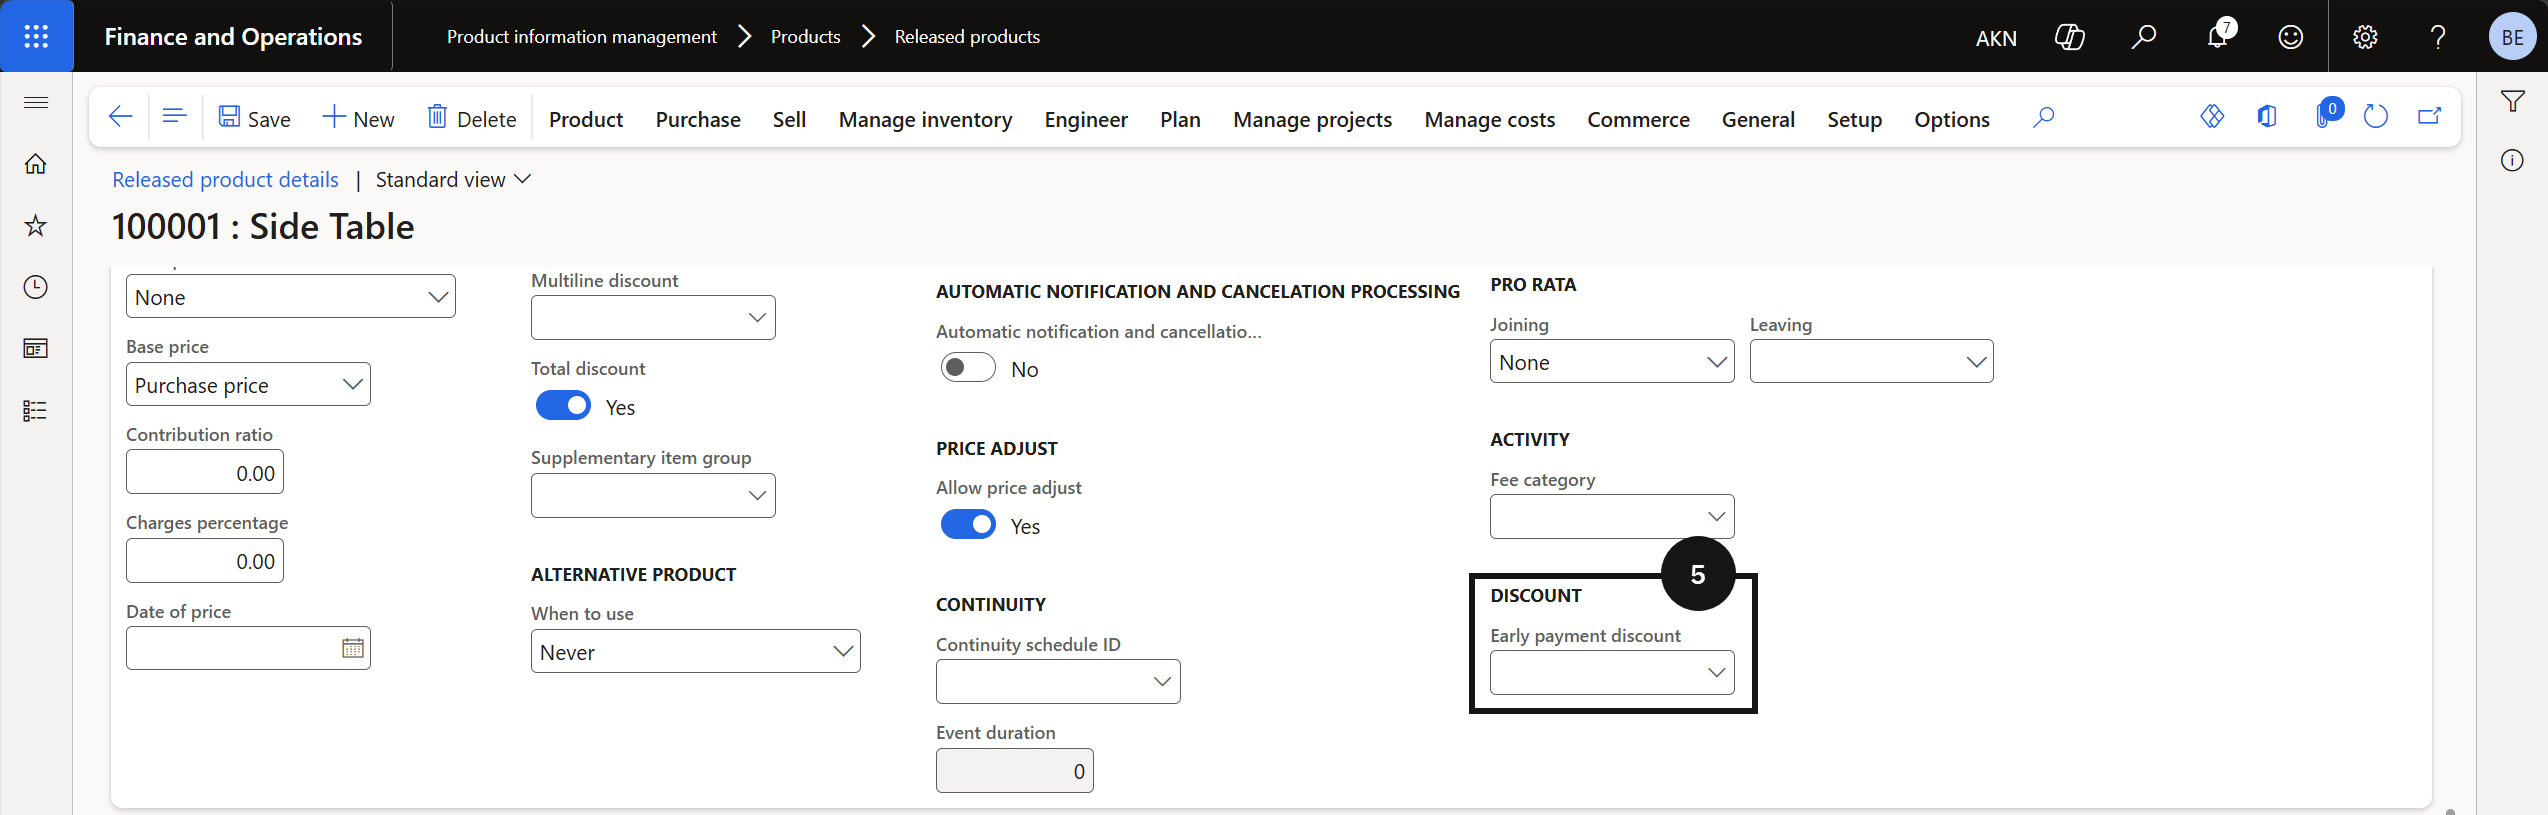Delete the current product record

tap(472, 119)
